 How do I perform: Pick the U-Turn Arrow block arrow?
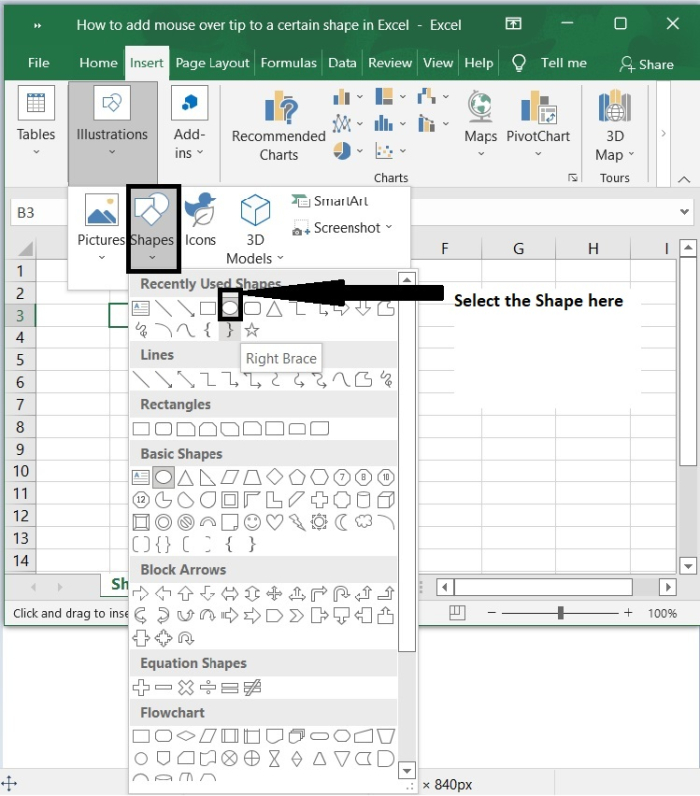[x=342, y=593]
